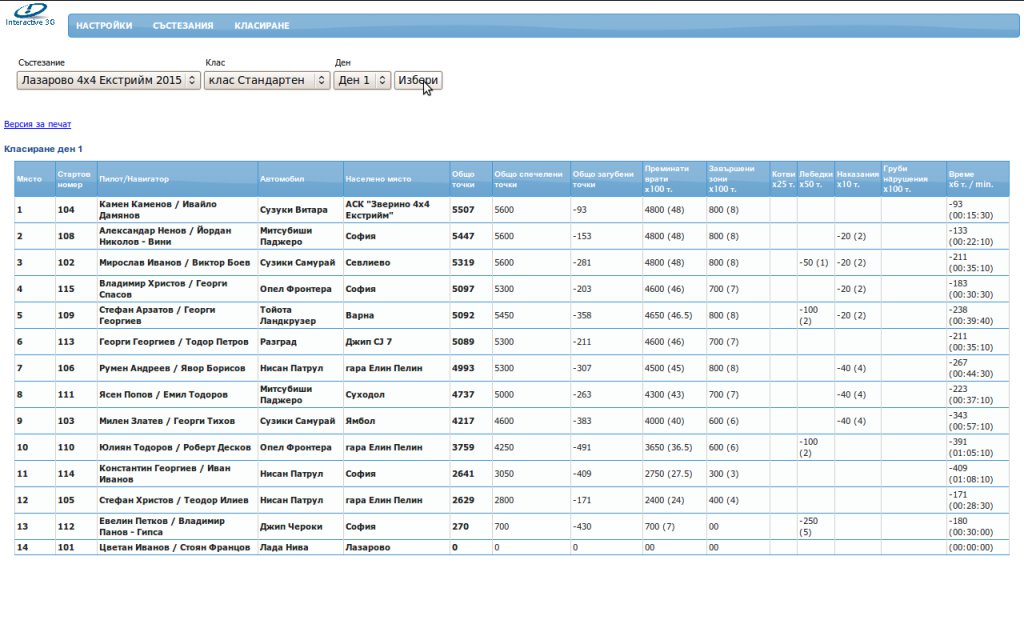Expand the Клас dropdown клас Стандартен
This screenshot has height=640, width=1024.
point(266,80)
